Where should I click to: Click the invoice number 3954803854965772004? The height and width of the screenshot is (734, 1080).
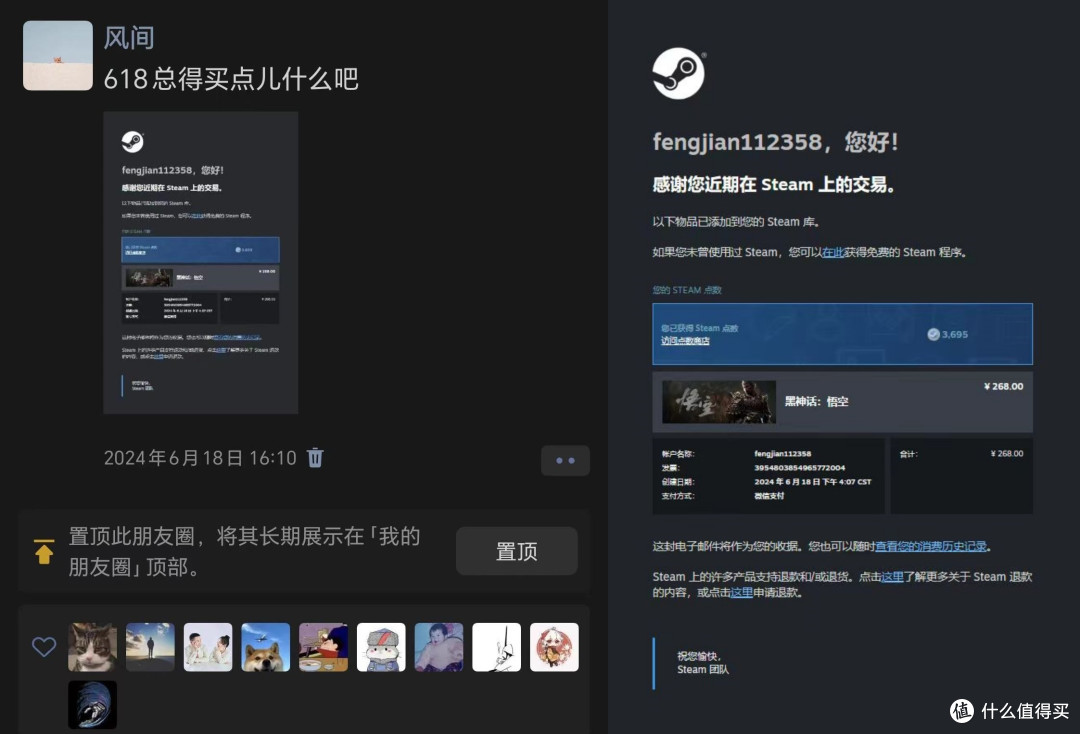800,468
